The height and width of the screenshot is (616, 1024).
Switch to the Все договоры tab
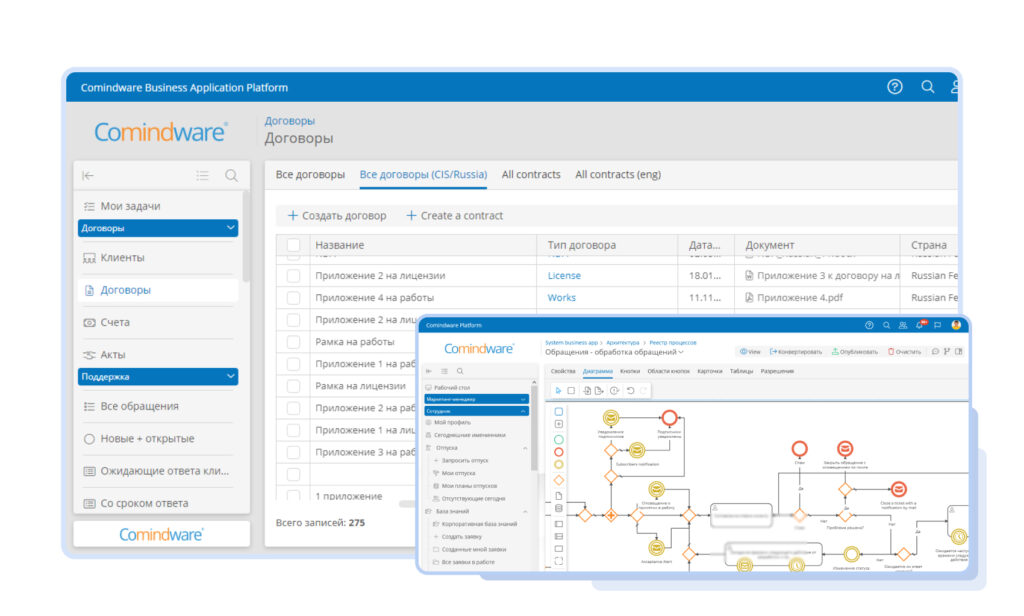(310, 174)
